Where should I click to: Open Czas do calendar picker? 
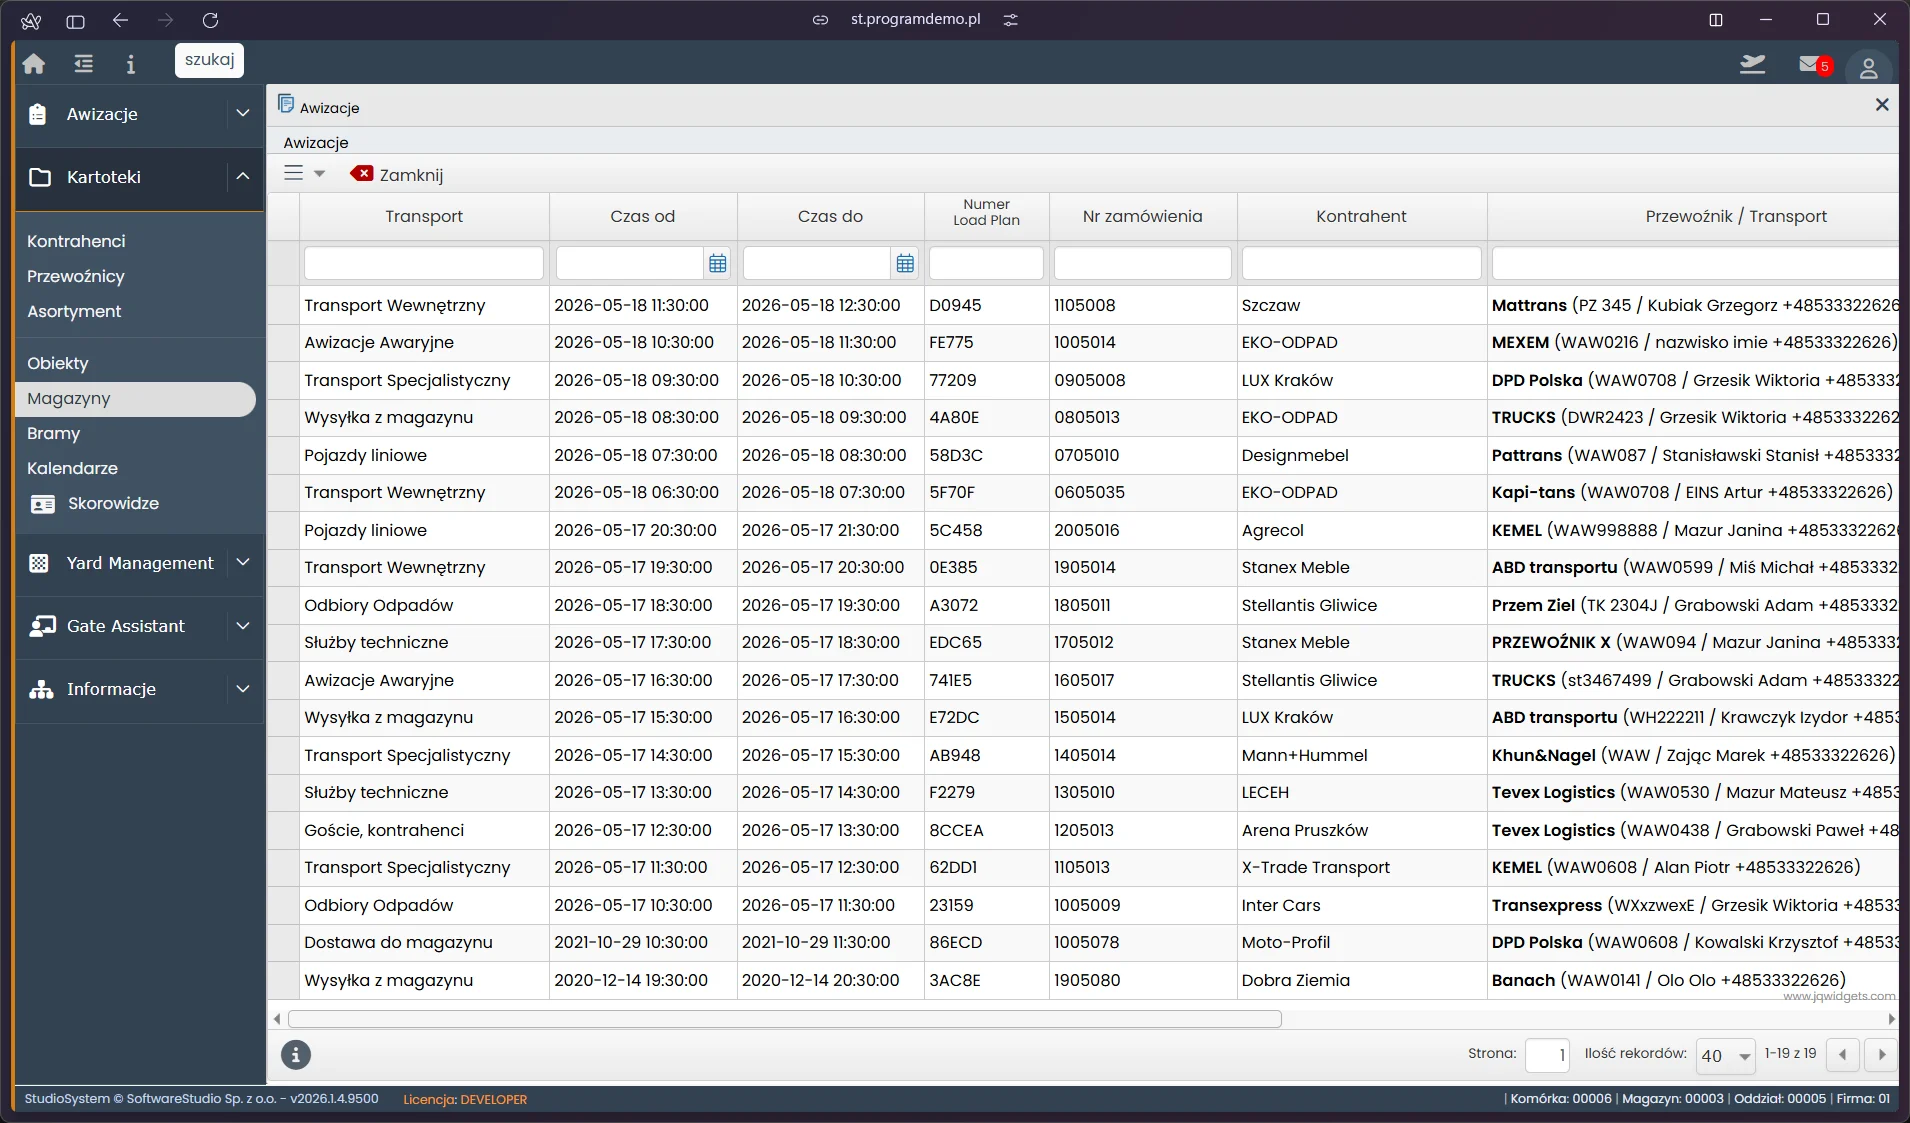(905, 263)
